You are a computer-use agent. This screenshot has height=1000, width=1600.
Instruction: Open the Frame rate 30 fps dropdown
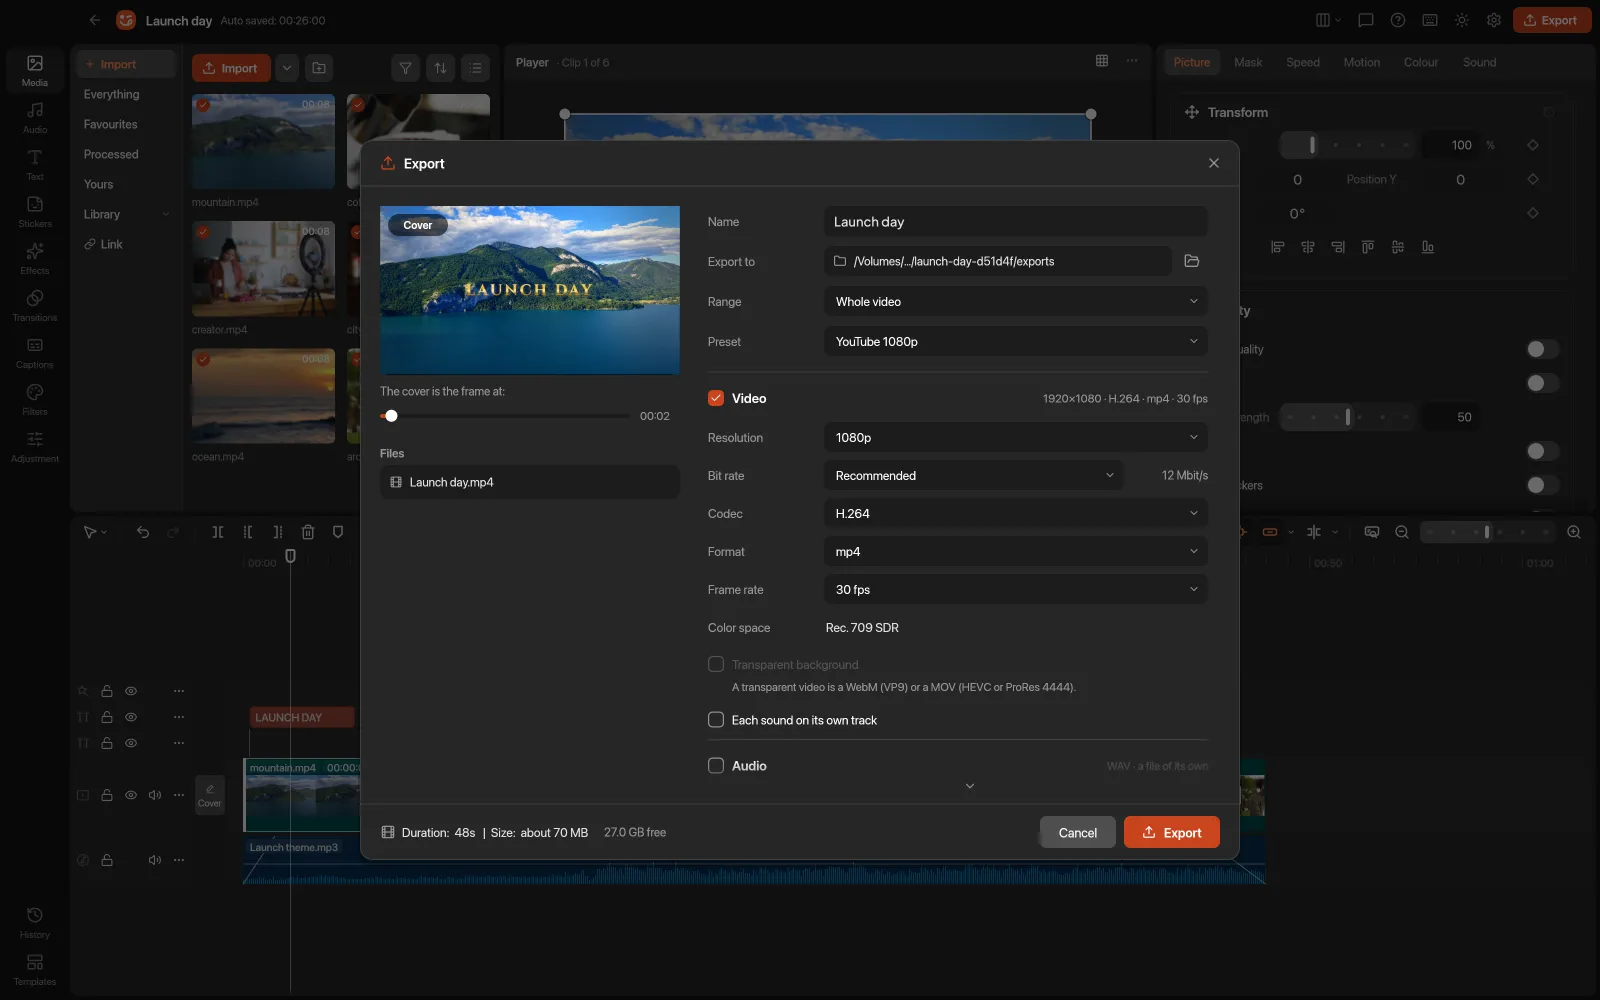point(1016,589)
